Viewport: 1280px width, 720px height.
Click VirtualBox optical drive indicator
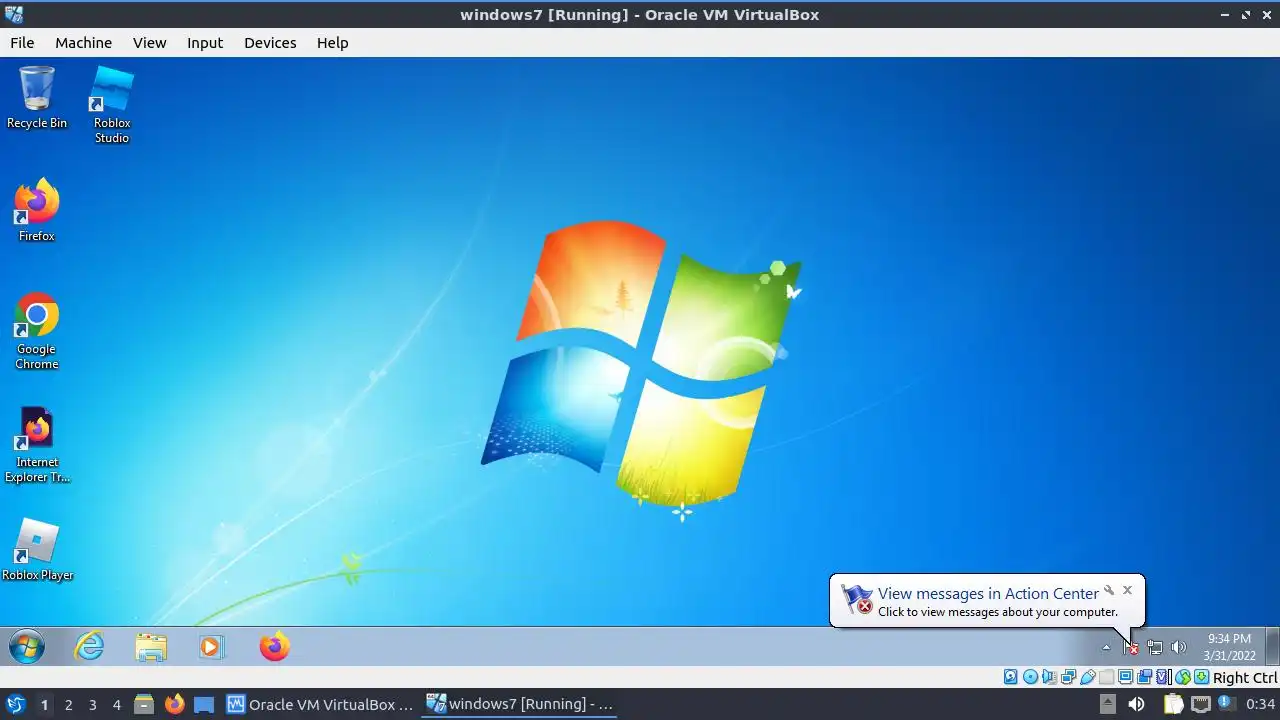click(1030, 677)
